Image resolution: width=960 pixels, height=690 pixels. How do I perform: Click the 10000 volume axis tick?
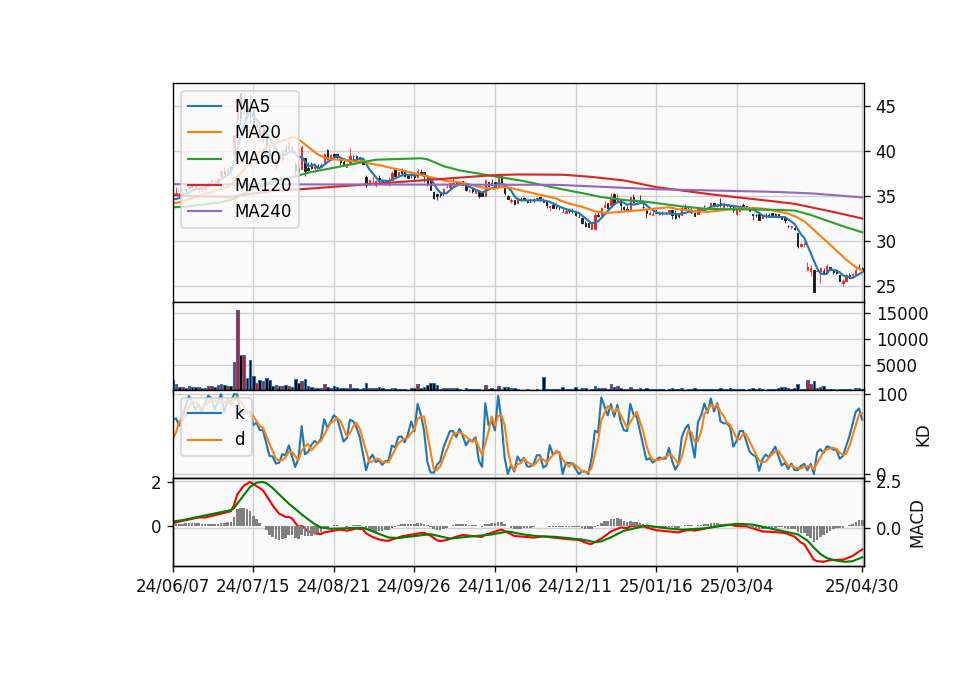pyautogui.click(x=902, y=340)
